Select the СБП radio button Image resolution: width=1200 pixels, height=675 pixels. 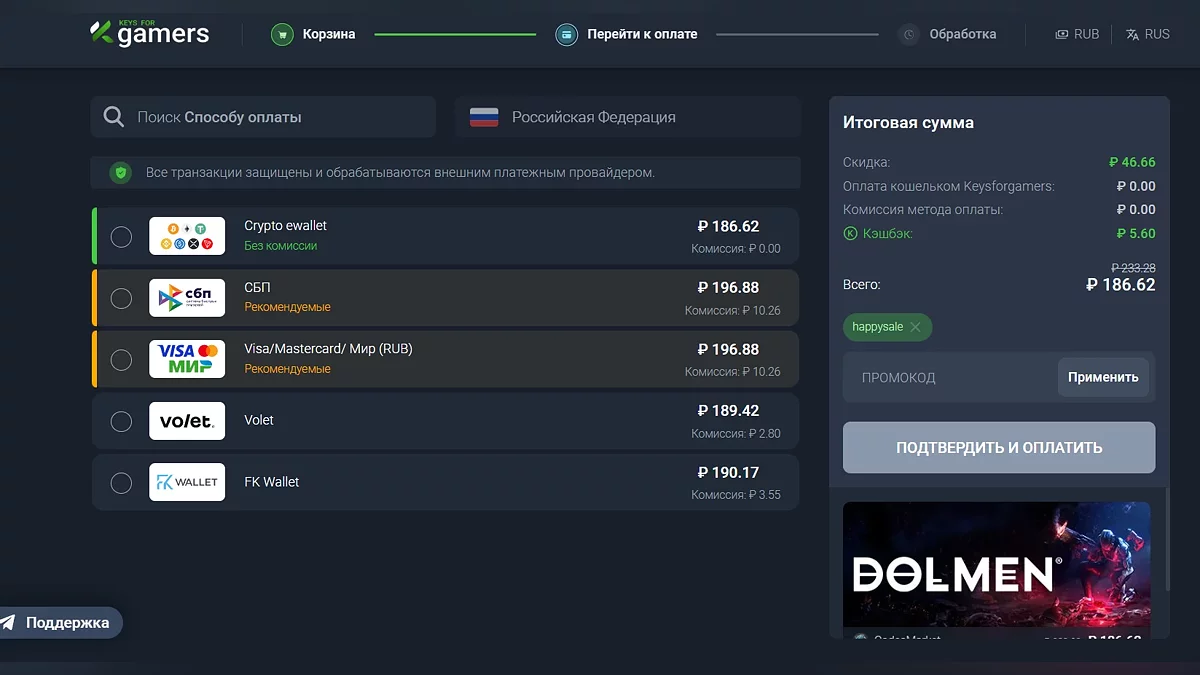point(121,298)
